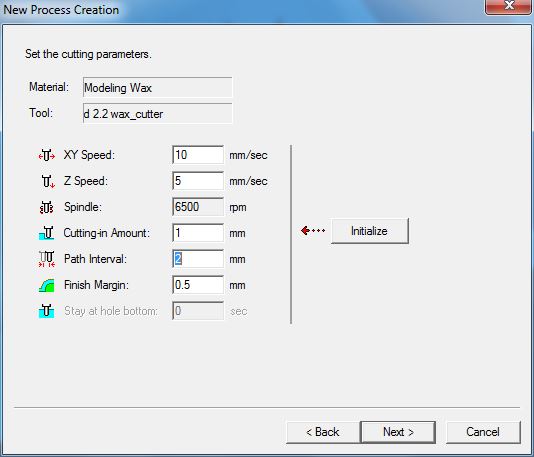Click the Cutting-in Amount icon
Viewport: 534px width, 457px height.
pyautogui.click(x=47, y=233)
